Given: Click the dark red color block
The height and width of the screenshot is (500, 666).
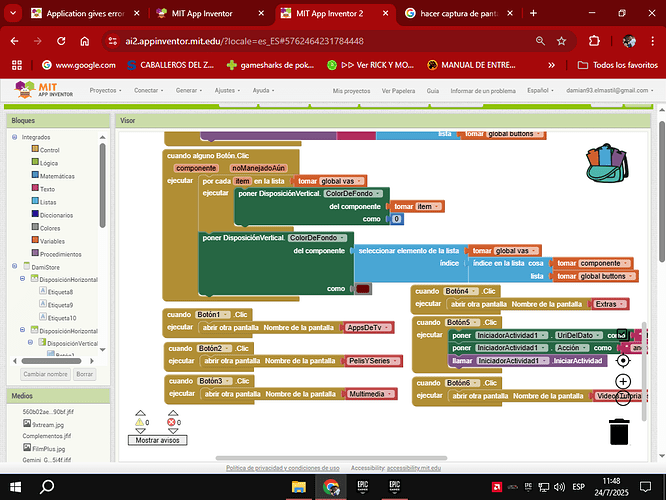Looking at the screenshot, I should (363, 289).
